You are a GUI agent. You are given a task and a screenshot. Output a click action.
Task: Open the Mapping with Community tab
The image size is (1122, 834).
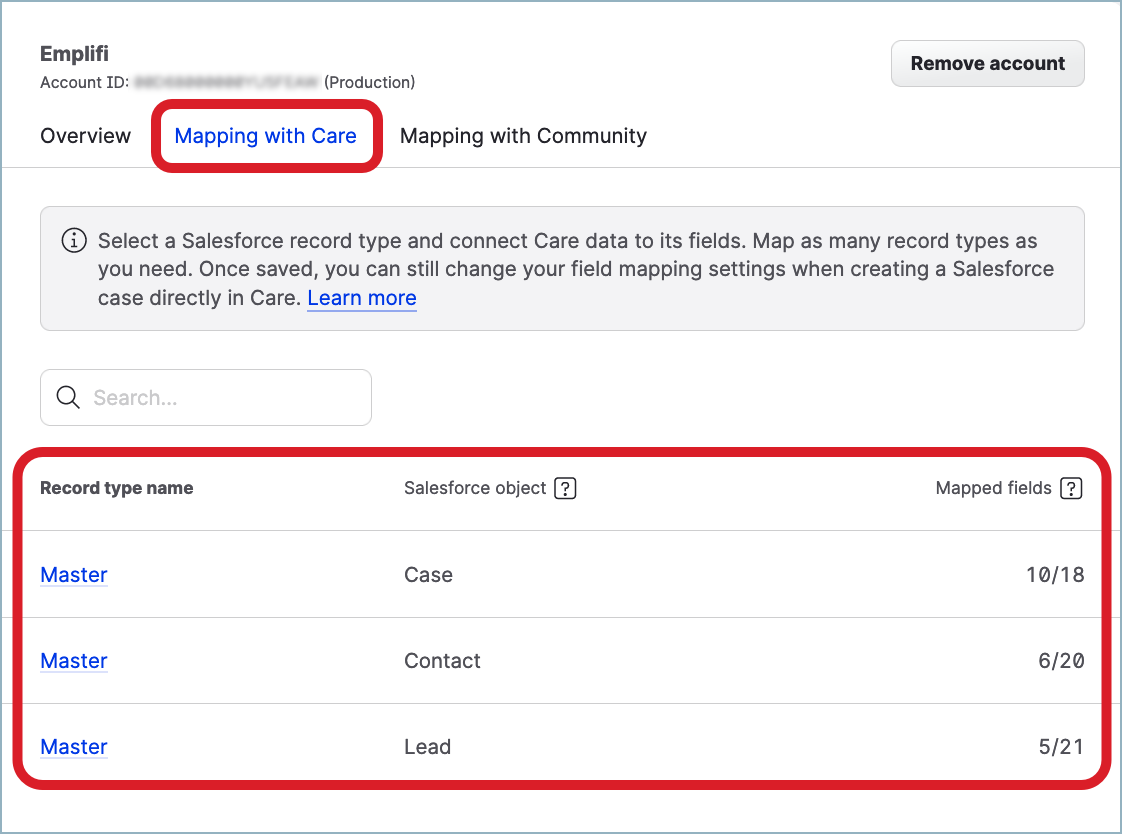click(x=523, y=136)
